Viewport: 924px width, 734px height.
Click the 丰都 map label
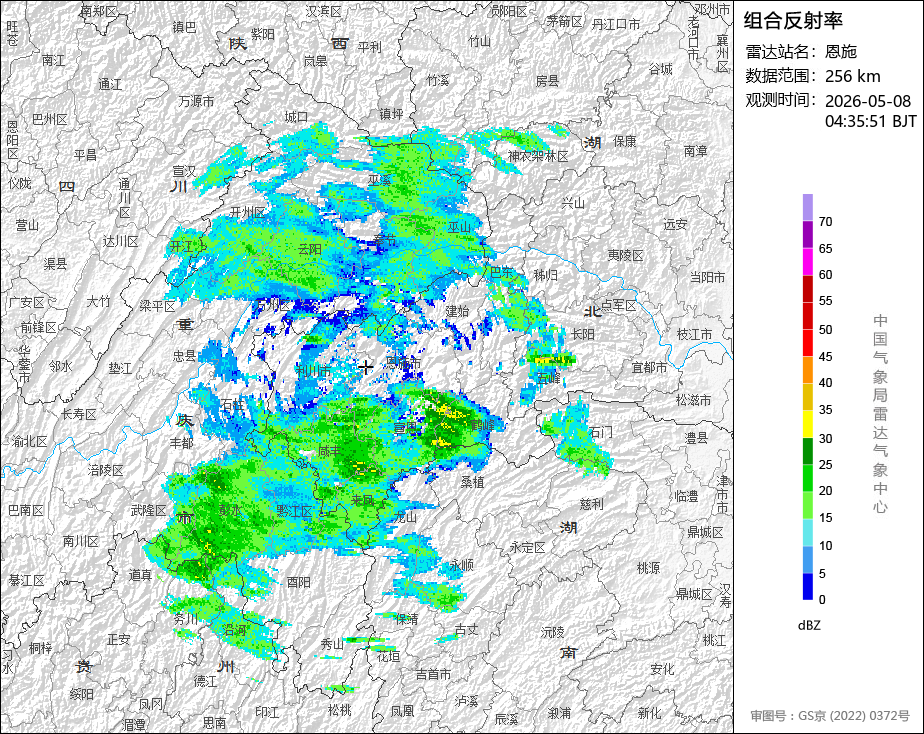182,443
